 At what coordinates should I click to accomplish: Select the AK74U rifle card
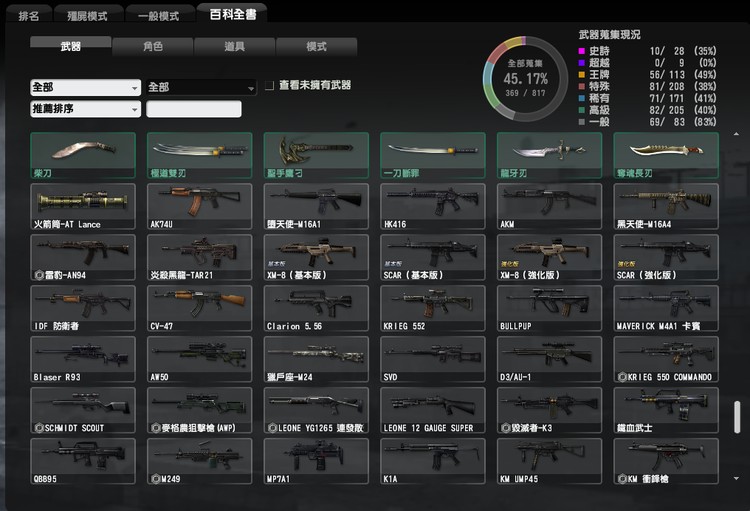(199, 206)
